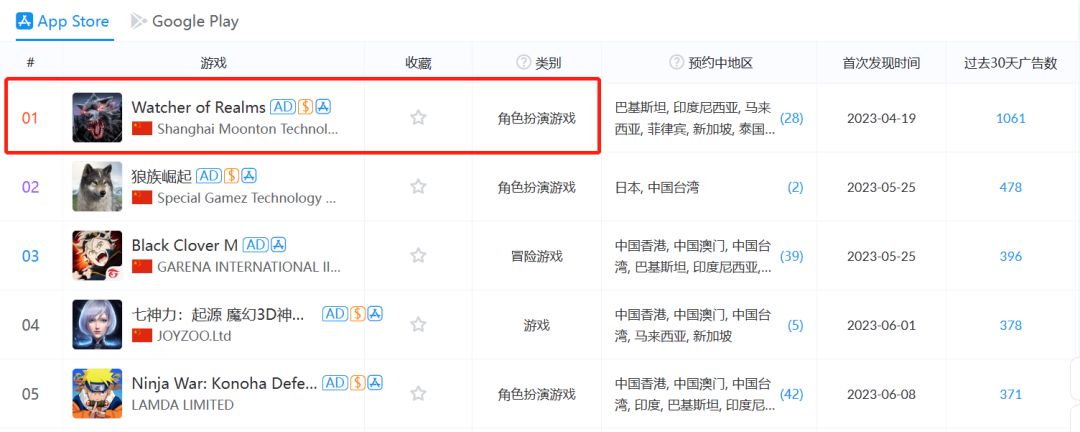Select the App Store tab
The image size is (1080, 432).
coord(63,21)
